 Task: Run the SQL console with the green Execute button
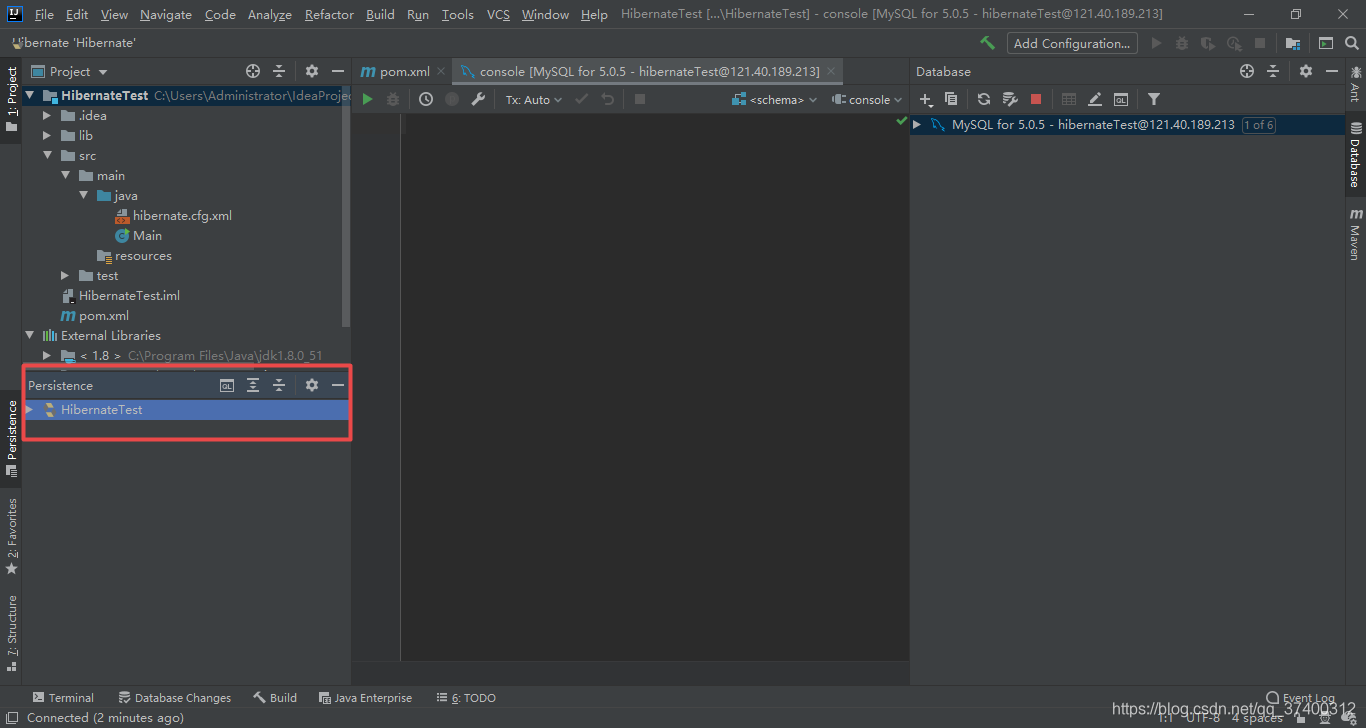368,99
